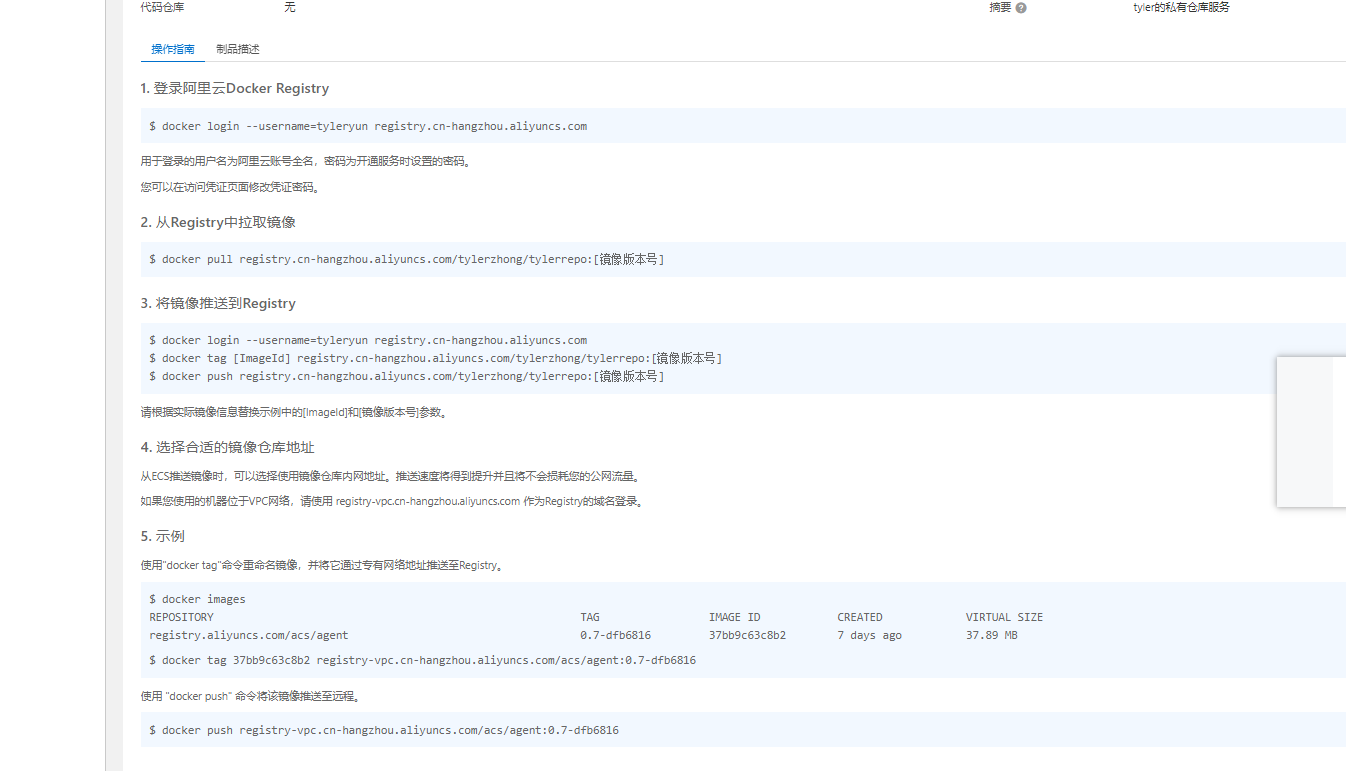Click the VIRTUAL SIZE column header

click(1004, 617)
